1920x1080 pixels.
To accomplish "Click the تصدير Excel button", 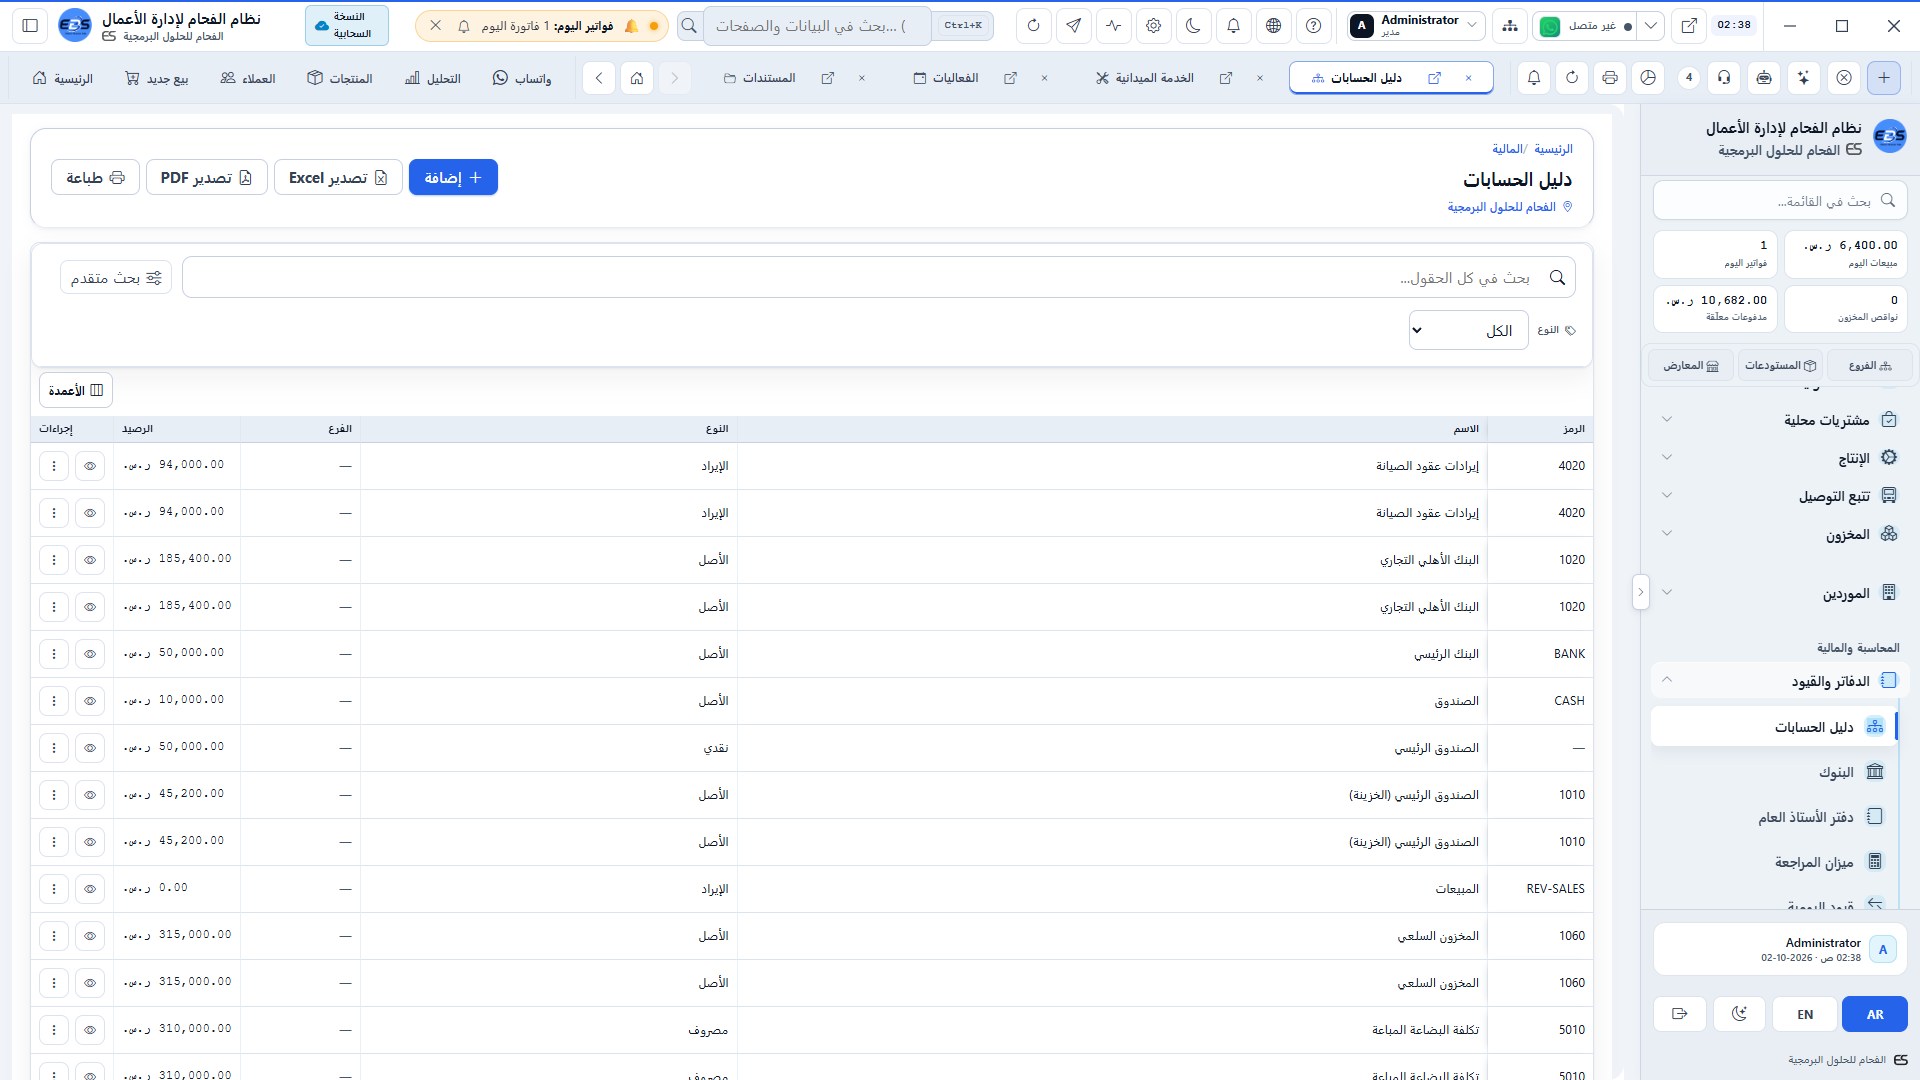I will coord(338,178).
